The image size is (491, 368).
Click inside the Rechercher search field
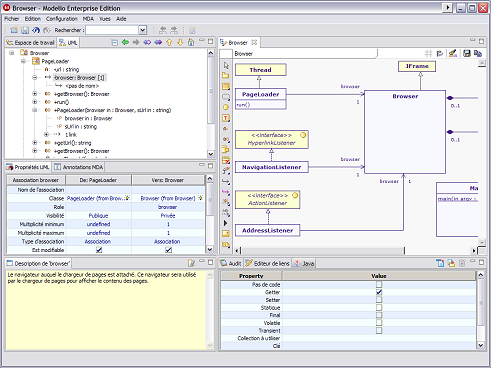coord(112,30)
